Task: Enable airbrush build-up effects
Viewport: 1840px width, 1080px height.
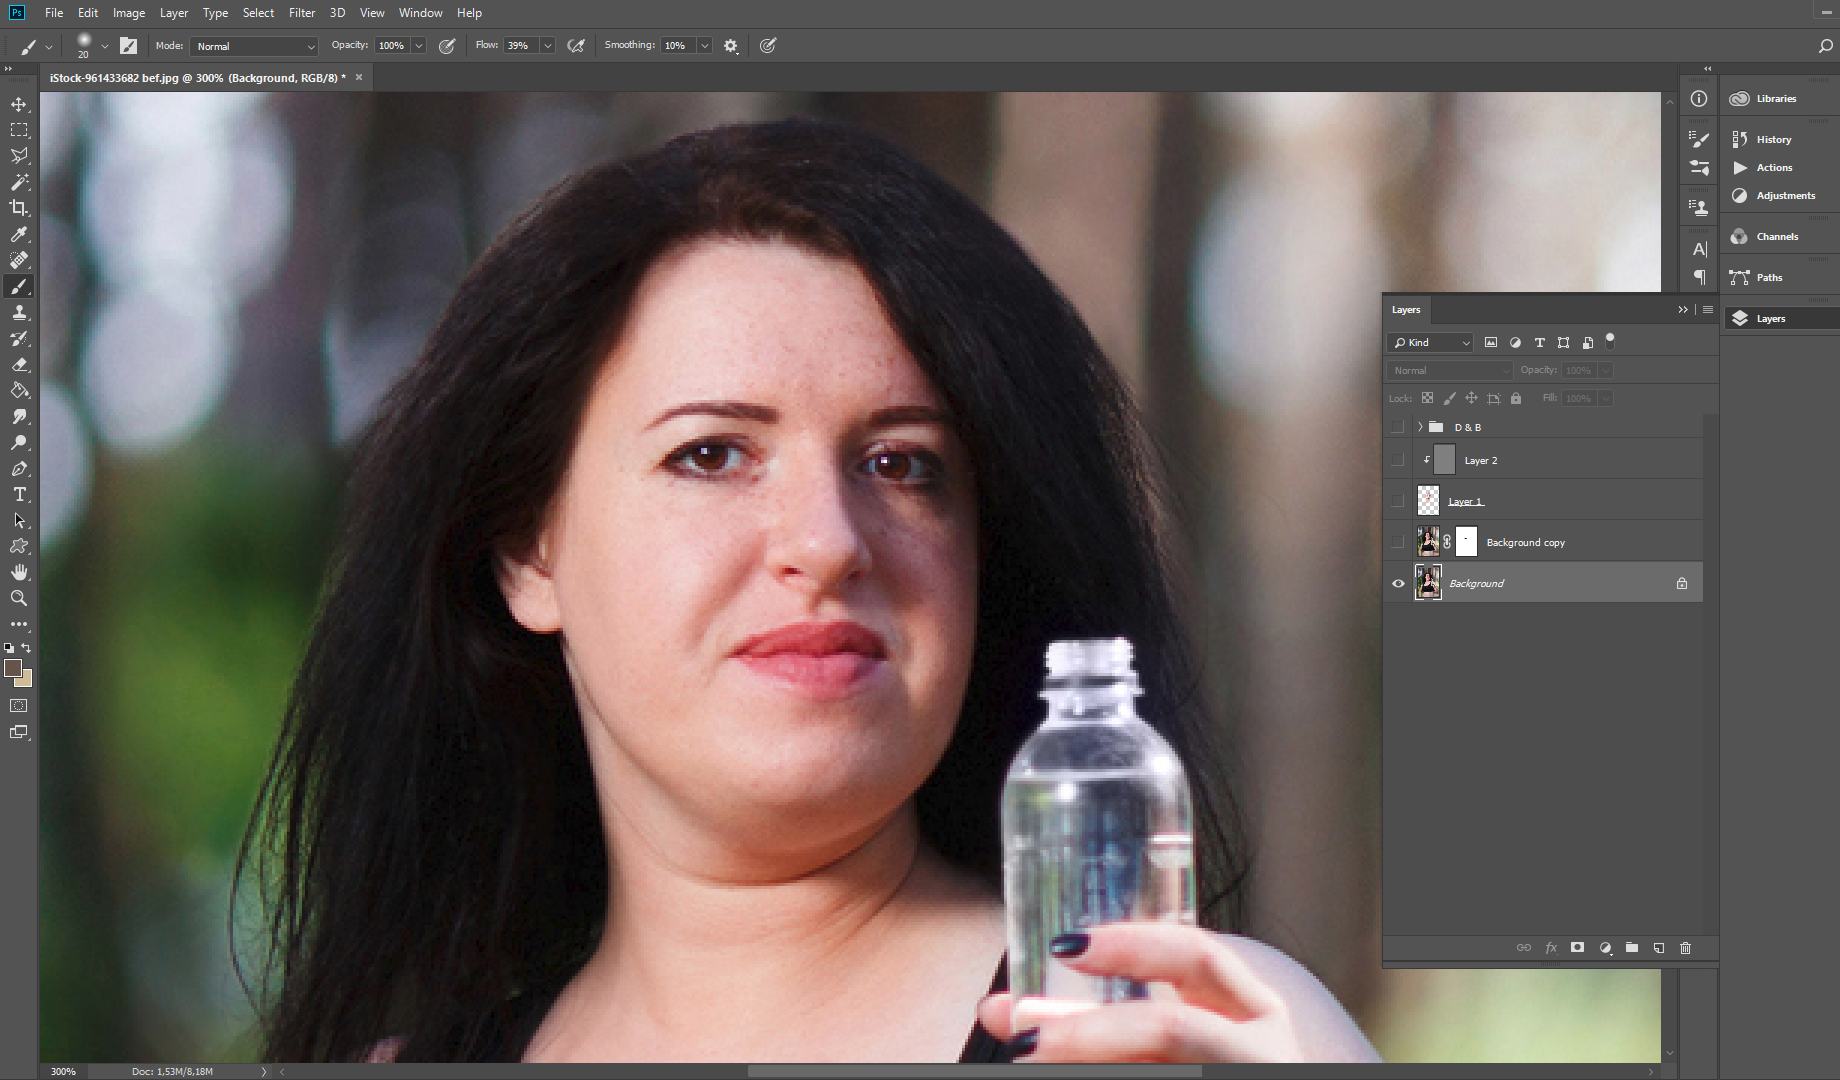Action: click(576, 46)
